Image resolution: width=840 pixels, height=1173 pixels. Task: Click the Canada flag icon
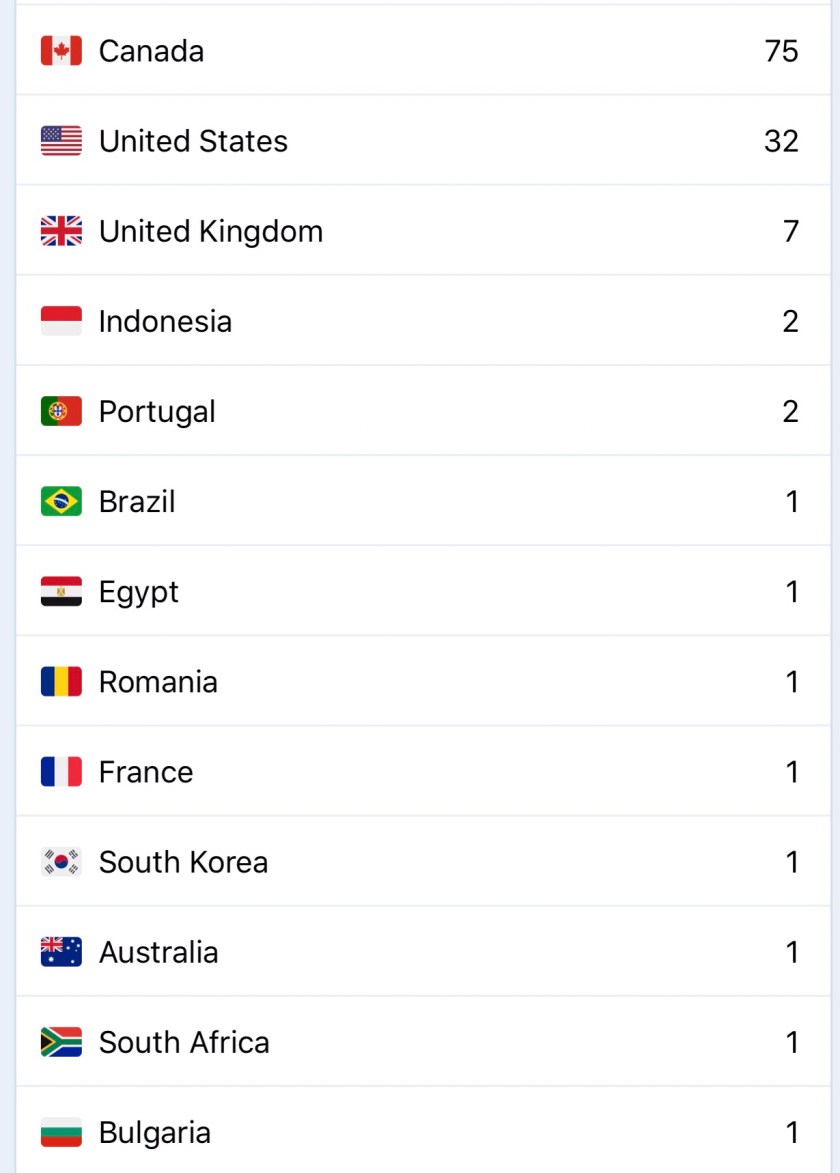tap(61, 51)
